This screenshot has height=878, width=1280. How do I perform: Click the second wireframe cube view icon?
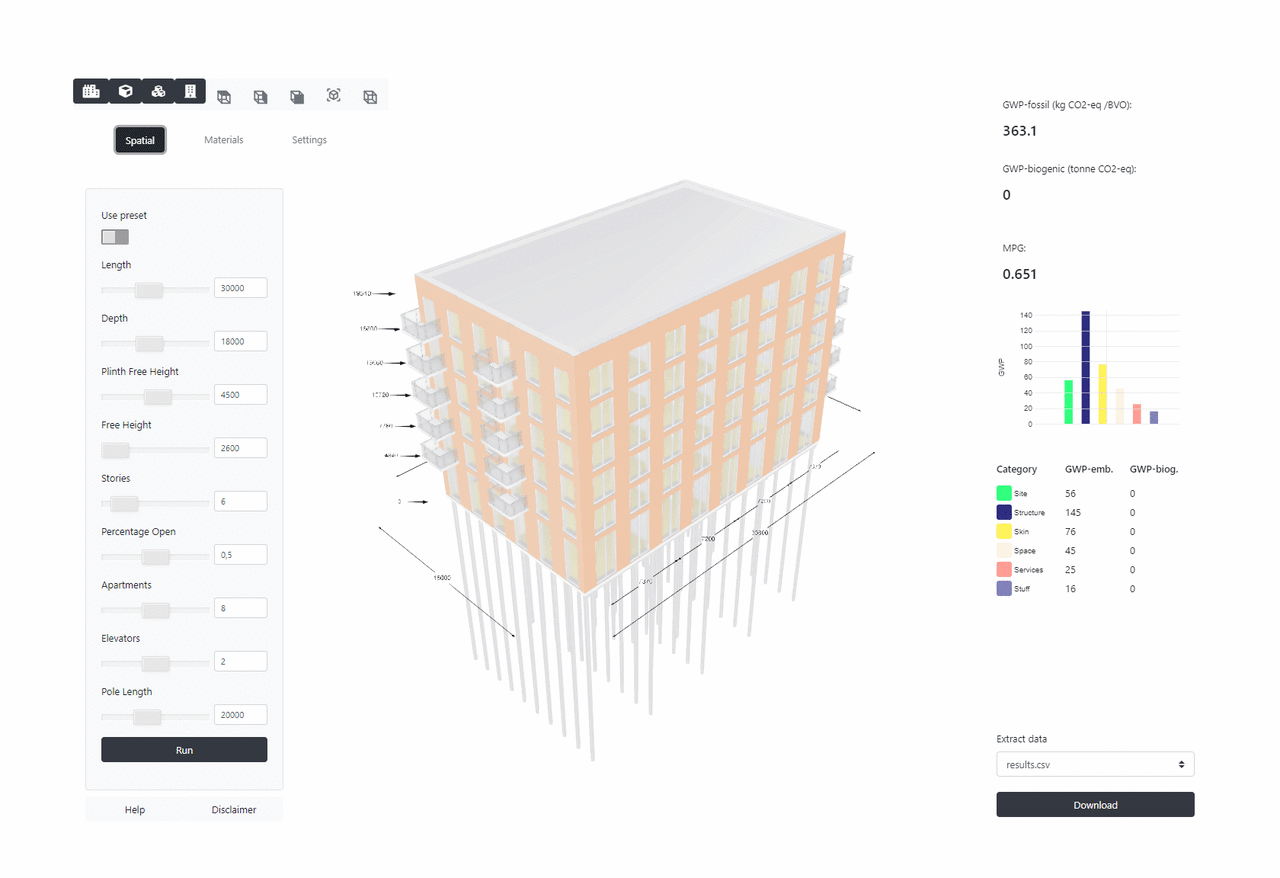(260, 97)
